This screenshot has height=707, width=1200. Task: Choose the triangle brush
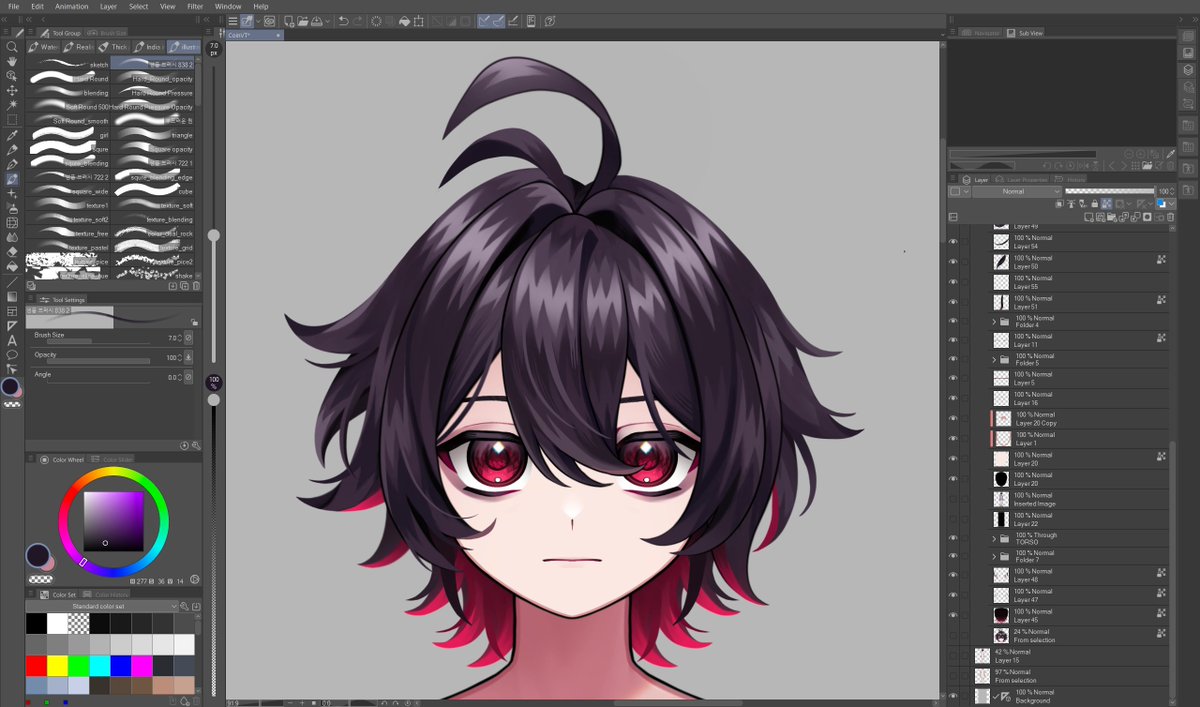coord(154,135)
